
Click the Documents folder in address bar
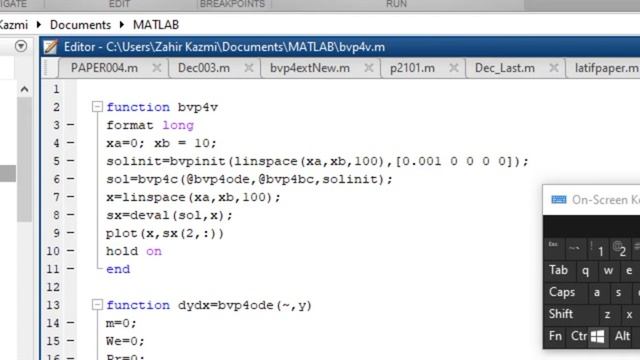click(x=80, y=25)
